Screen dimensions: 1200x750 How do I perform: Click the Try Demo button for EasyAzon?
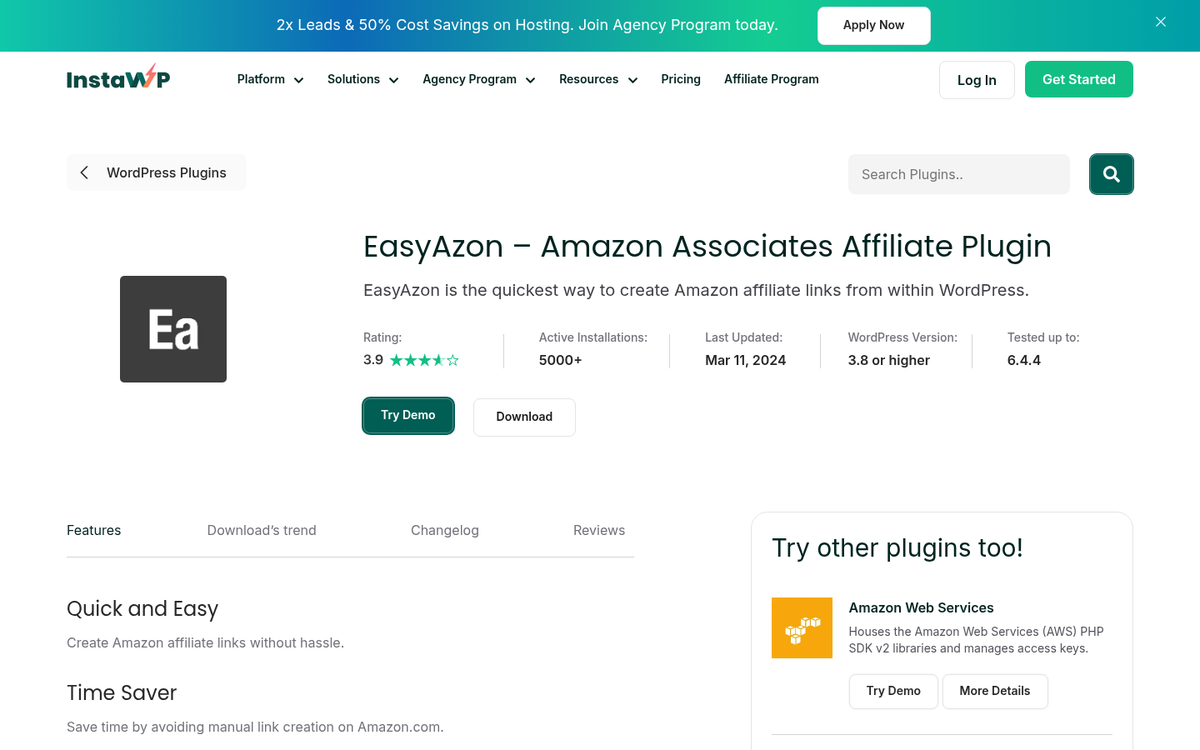(x=408, y=417)
